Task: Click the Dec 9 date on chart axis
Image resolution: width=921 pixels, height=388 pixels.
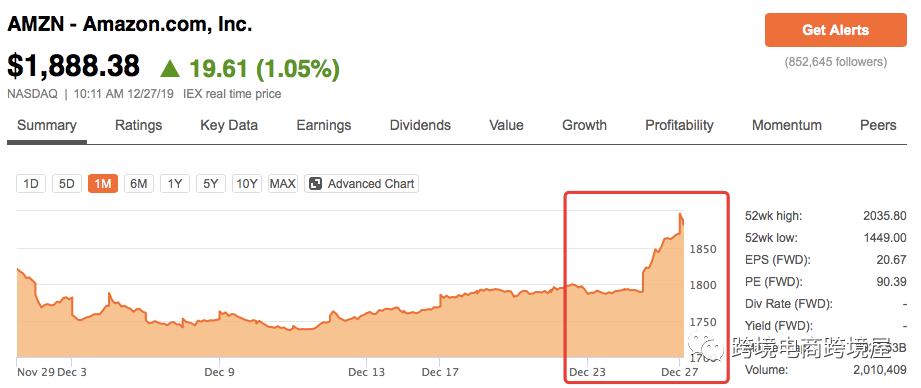Action: coord(219,372)
